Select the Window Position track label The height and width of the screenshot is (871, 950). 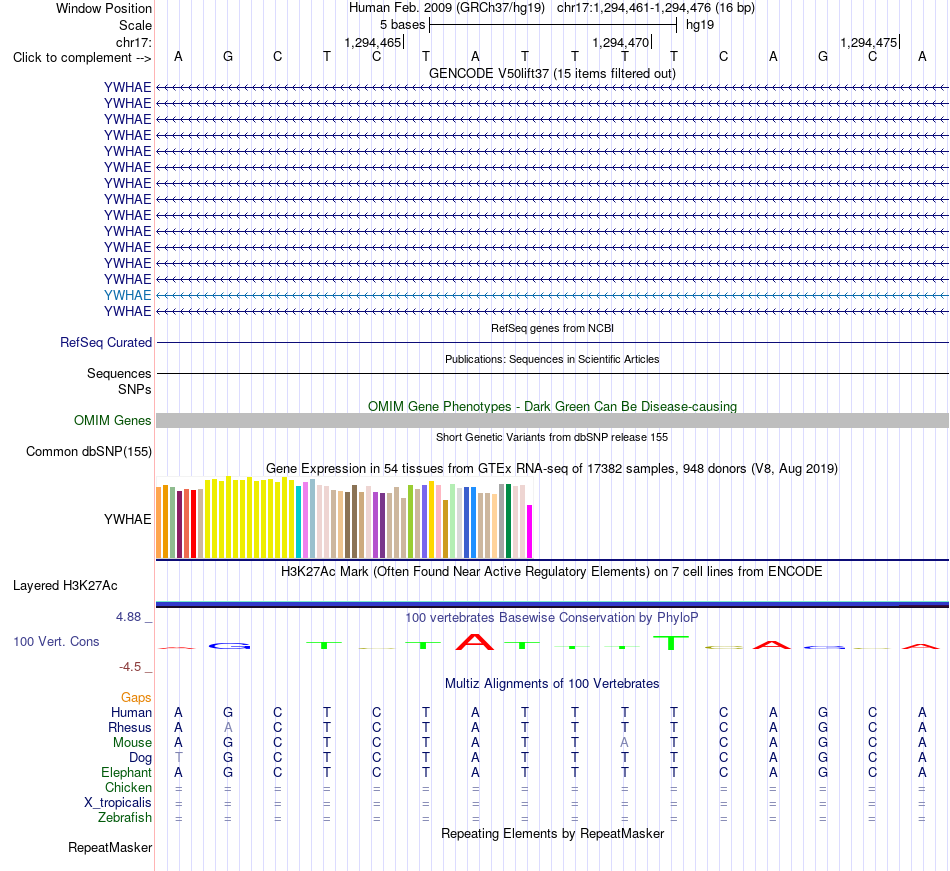click(x=104, y=8)
